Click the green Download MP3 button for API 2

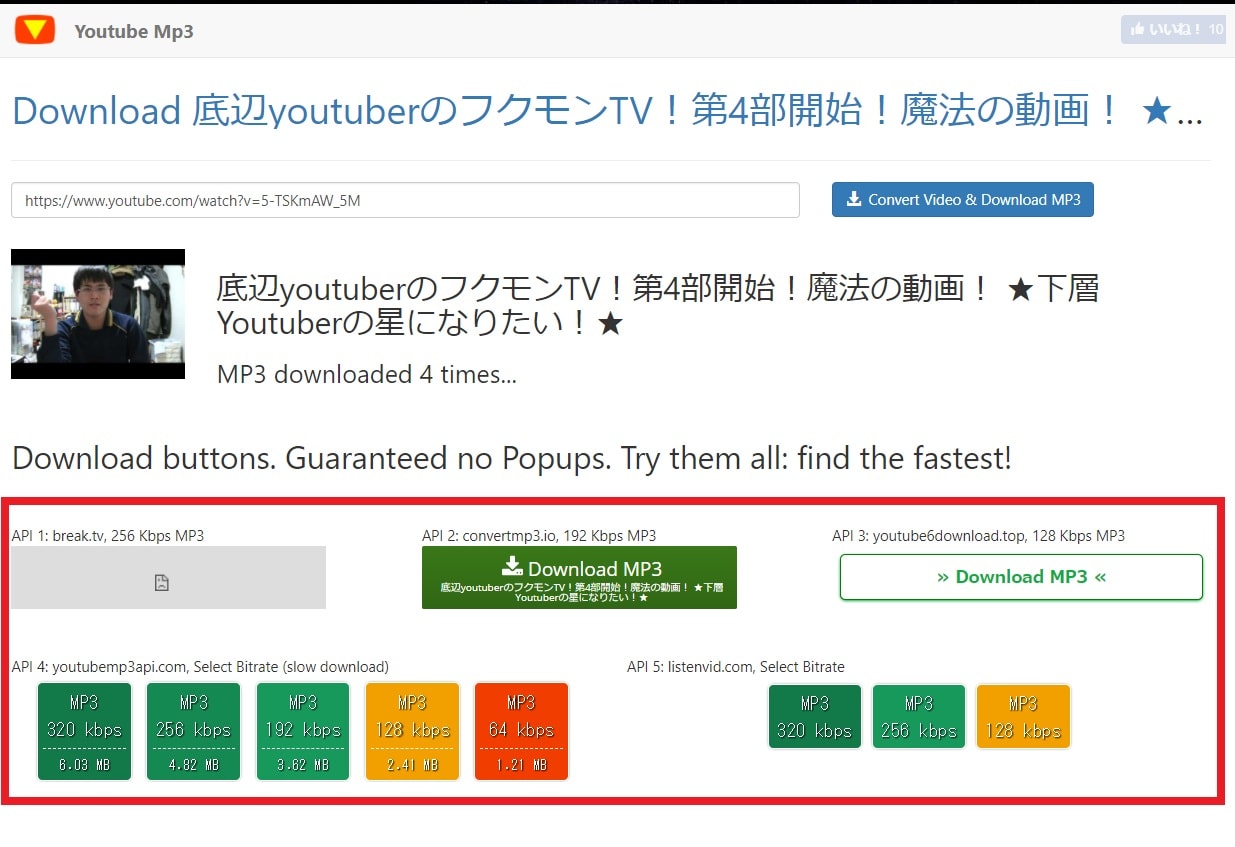579,577
